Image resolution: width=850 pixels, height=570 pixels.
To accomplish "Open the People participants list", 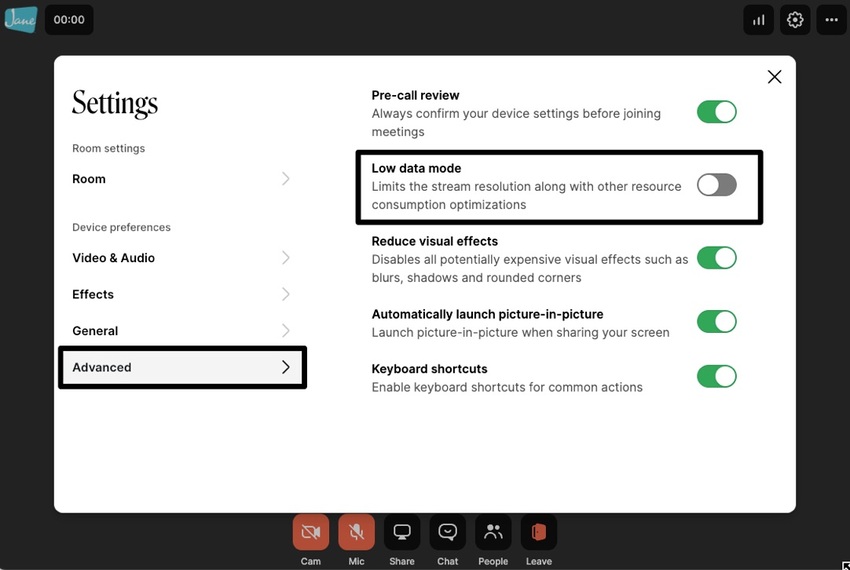I will pos(493,532).
